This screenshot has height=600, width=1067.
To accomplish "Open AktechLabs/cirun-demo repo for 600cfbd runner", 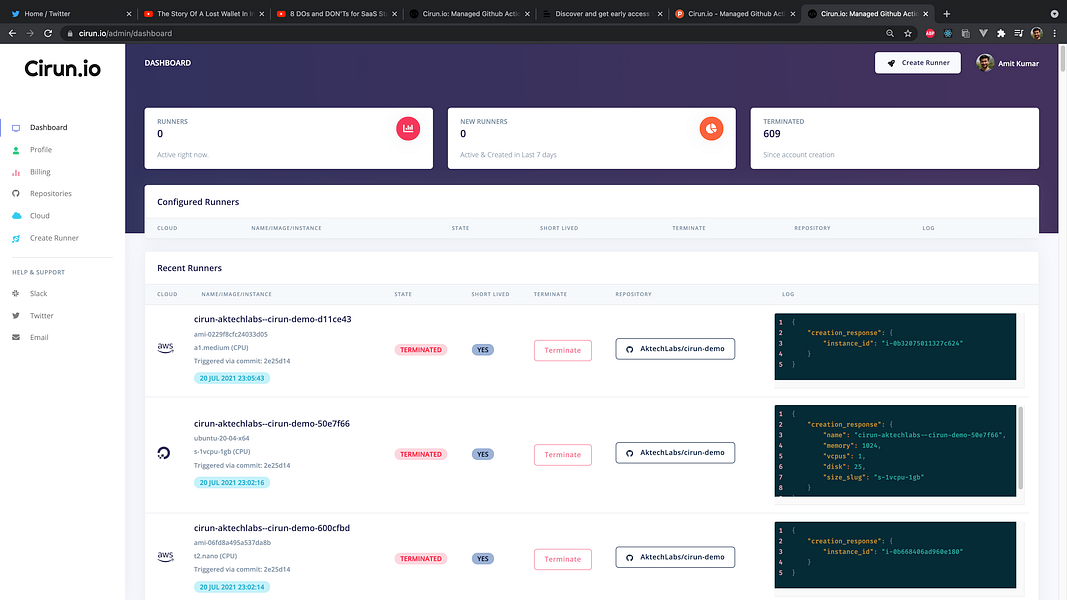I will (675, 557).
